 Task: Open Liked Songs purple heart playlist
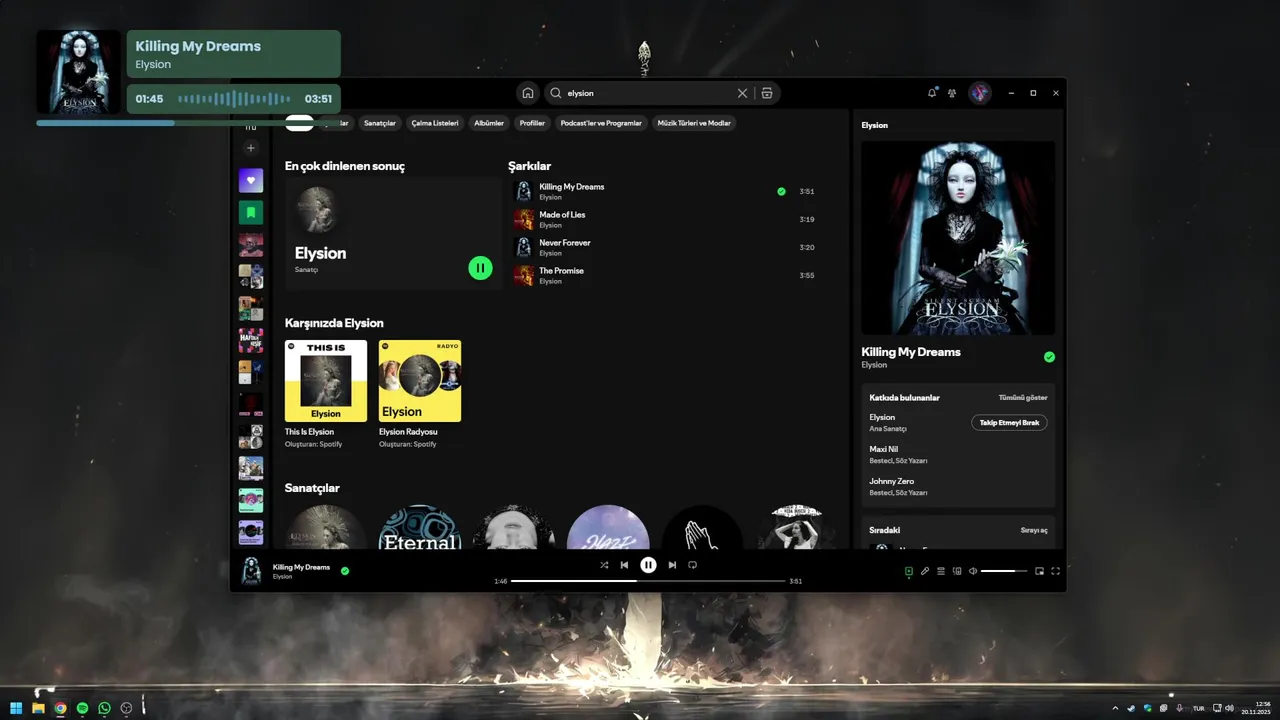click(x=251, y=181)
